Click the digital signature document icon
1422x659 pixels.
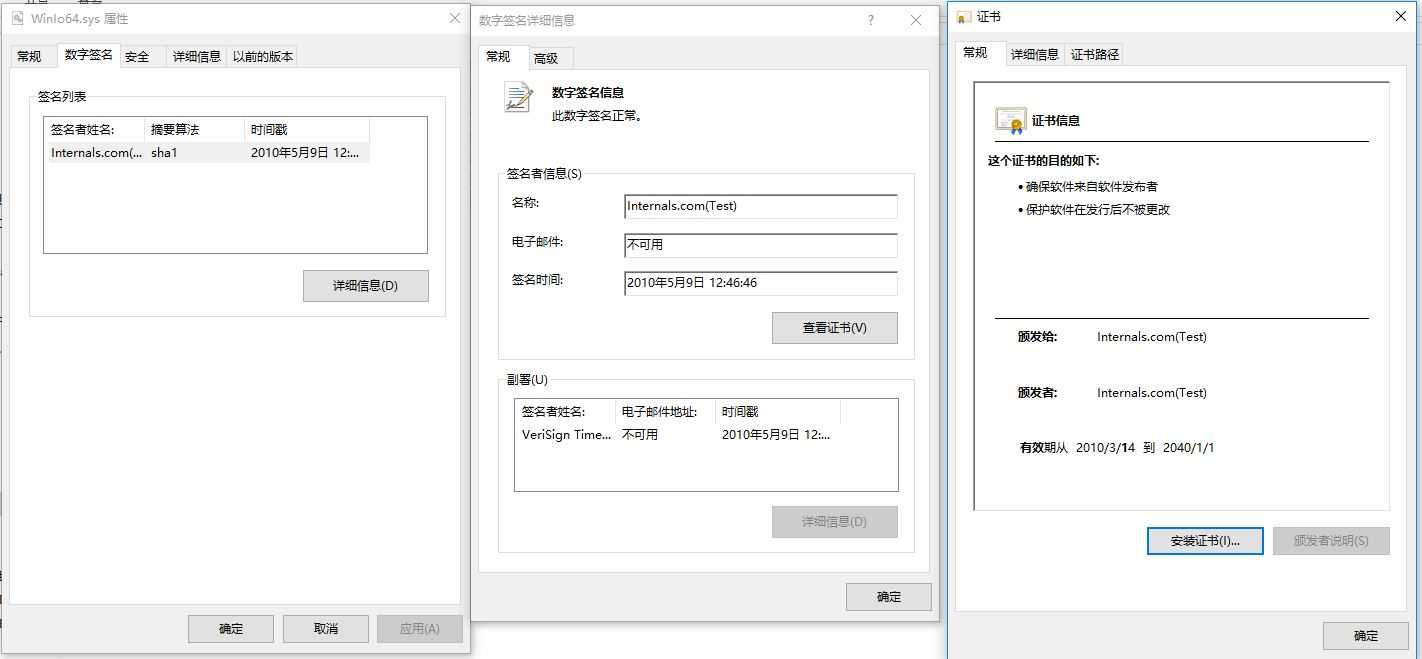(x=518, y=97)
